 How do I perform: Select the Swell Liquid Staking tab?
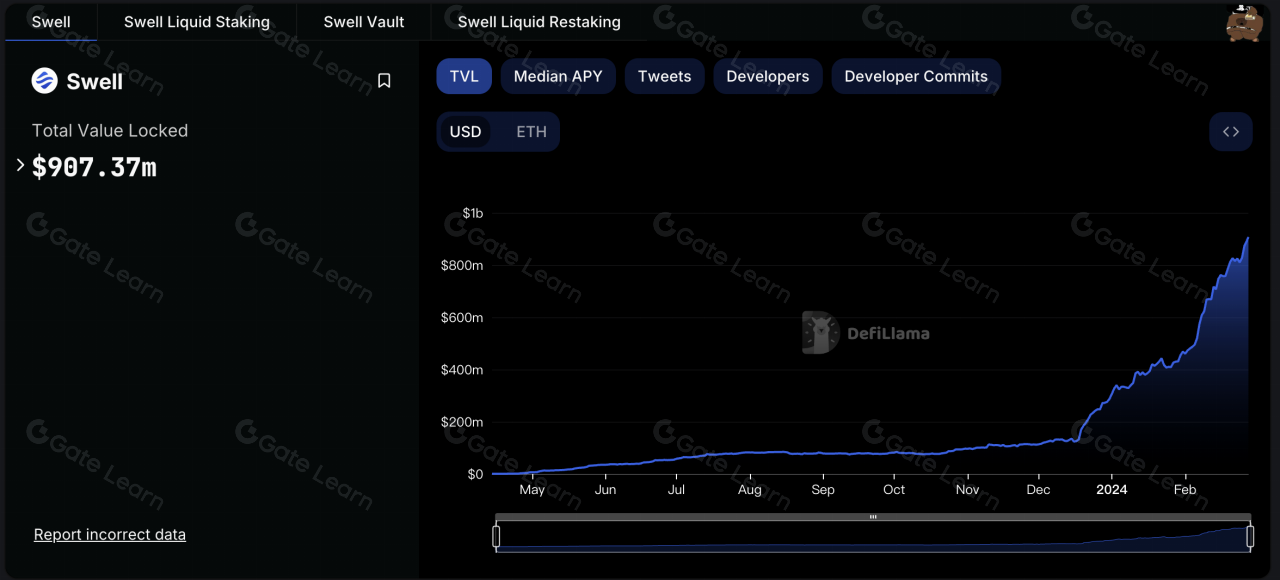[x=196, y=21]
